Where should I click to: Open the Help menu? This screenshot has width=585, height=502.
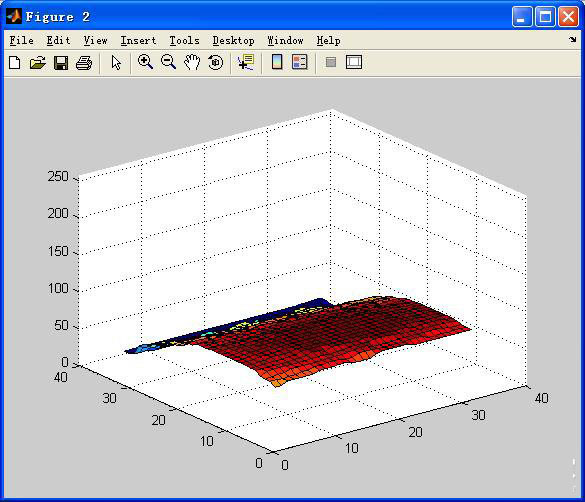tap(328, 40)
